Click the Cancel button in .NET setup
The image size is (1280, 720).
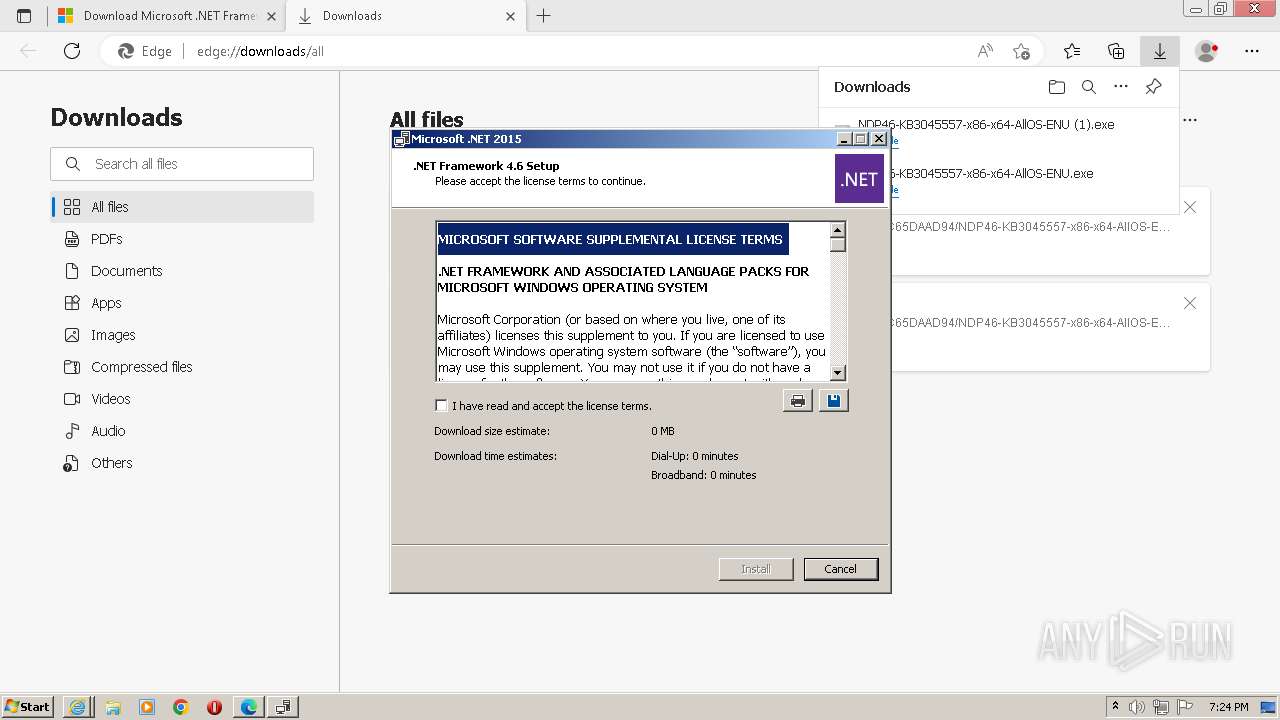[x=840, y=569]
